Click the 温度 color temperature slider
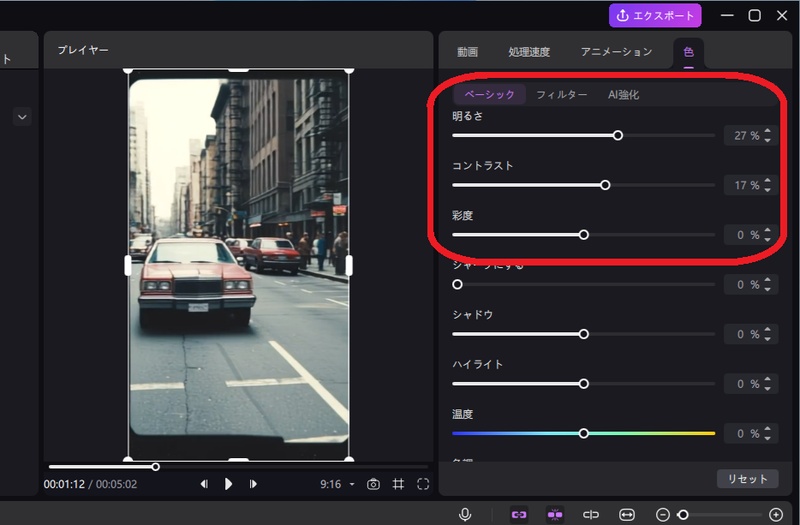The image size is (800, 525). click(584, 433)
